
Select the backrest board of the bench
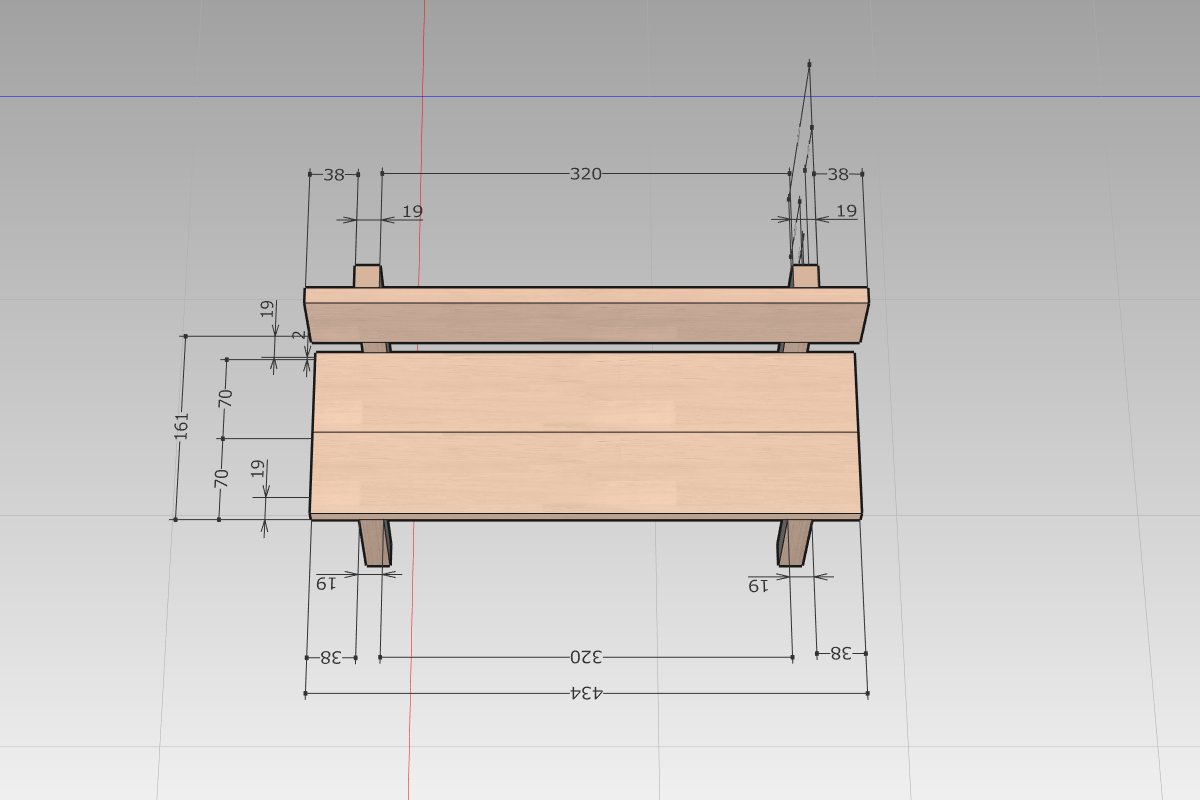(x=586, y=315)
